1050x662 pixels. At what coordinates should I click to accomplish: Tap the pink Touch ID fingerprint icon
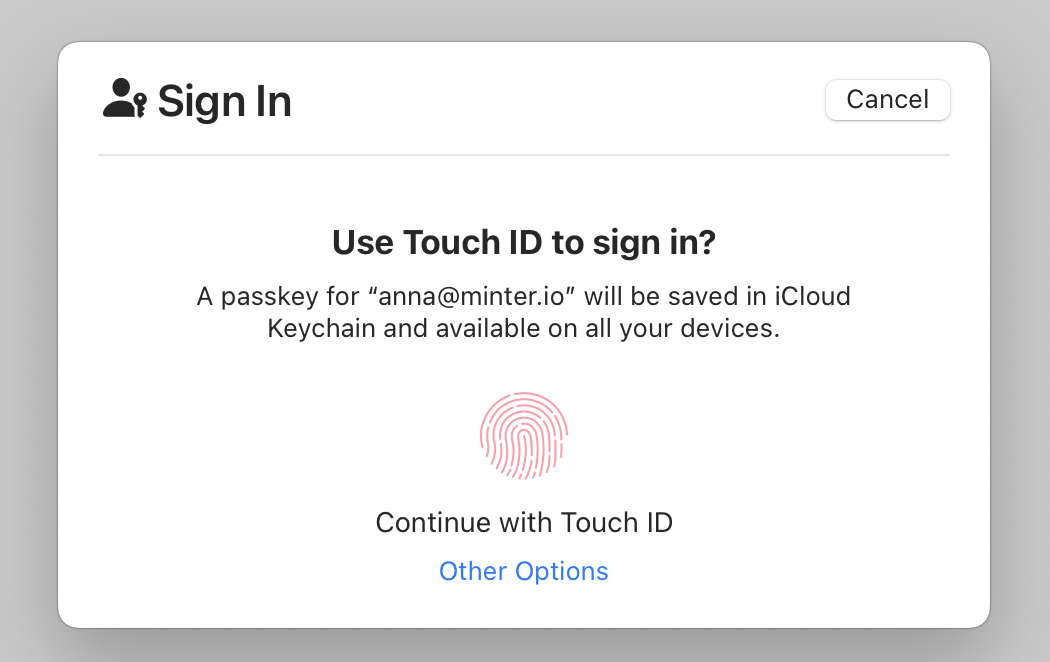[x=524, y=435]
